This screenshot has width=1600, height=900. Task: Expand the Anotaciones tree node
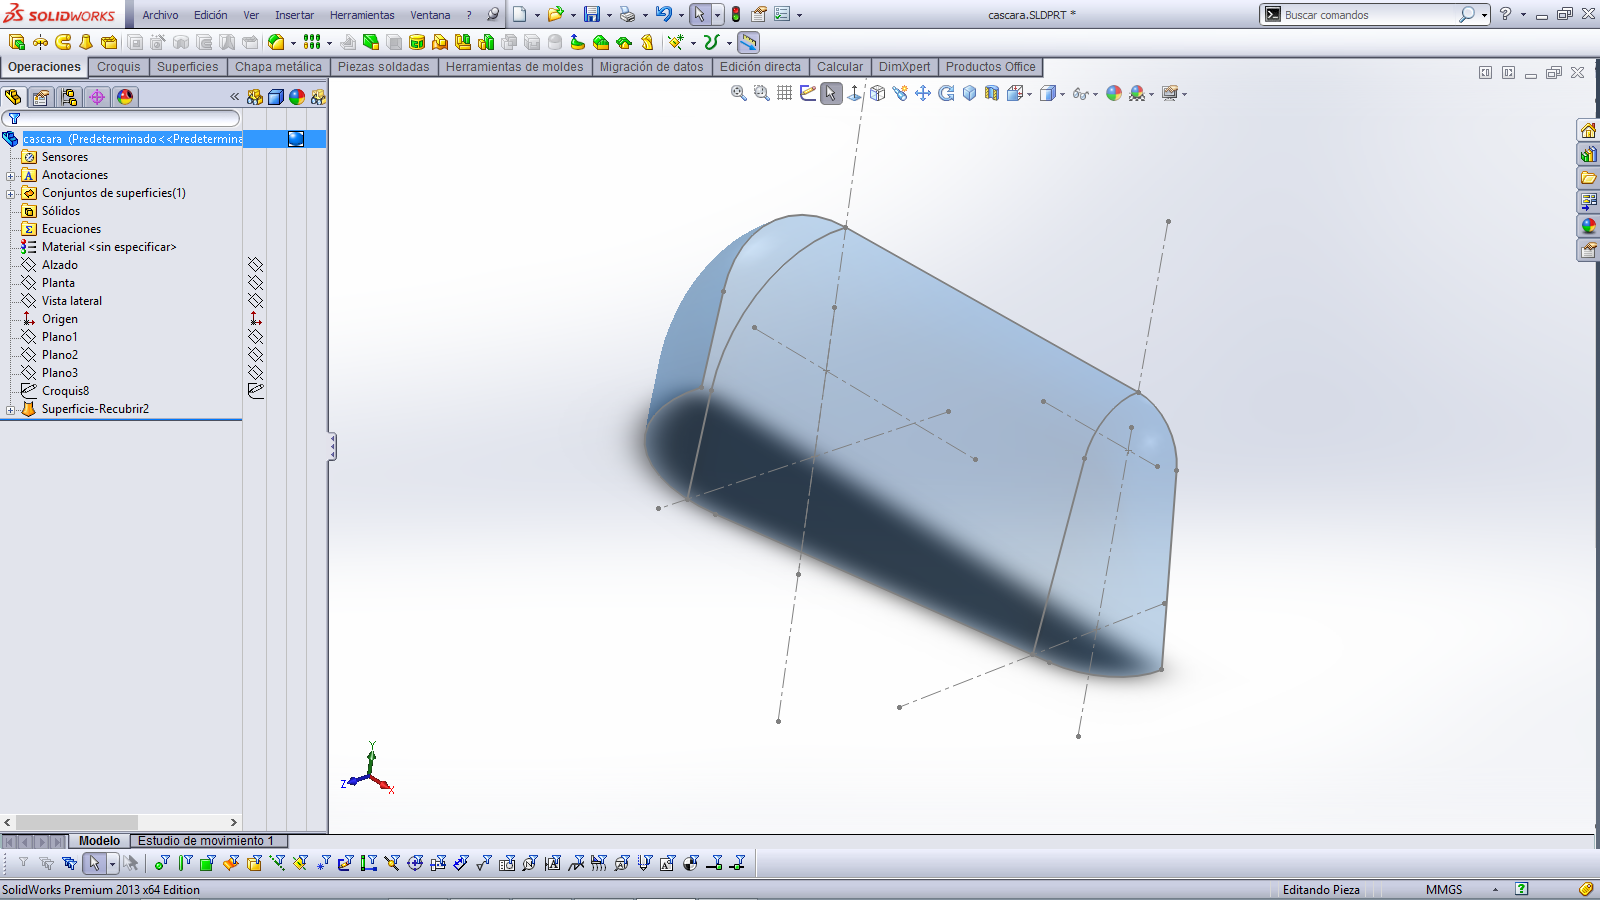10,176
